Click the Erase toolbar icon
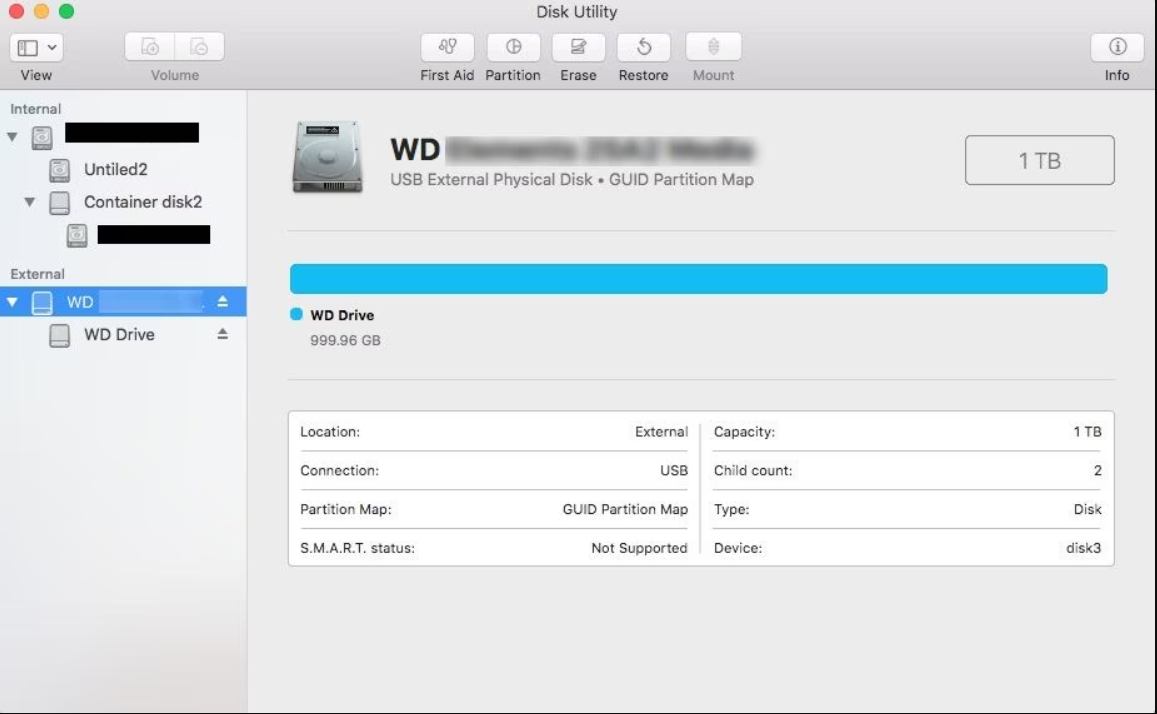Screen dimensions: 1157x714 coord(578,47)
